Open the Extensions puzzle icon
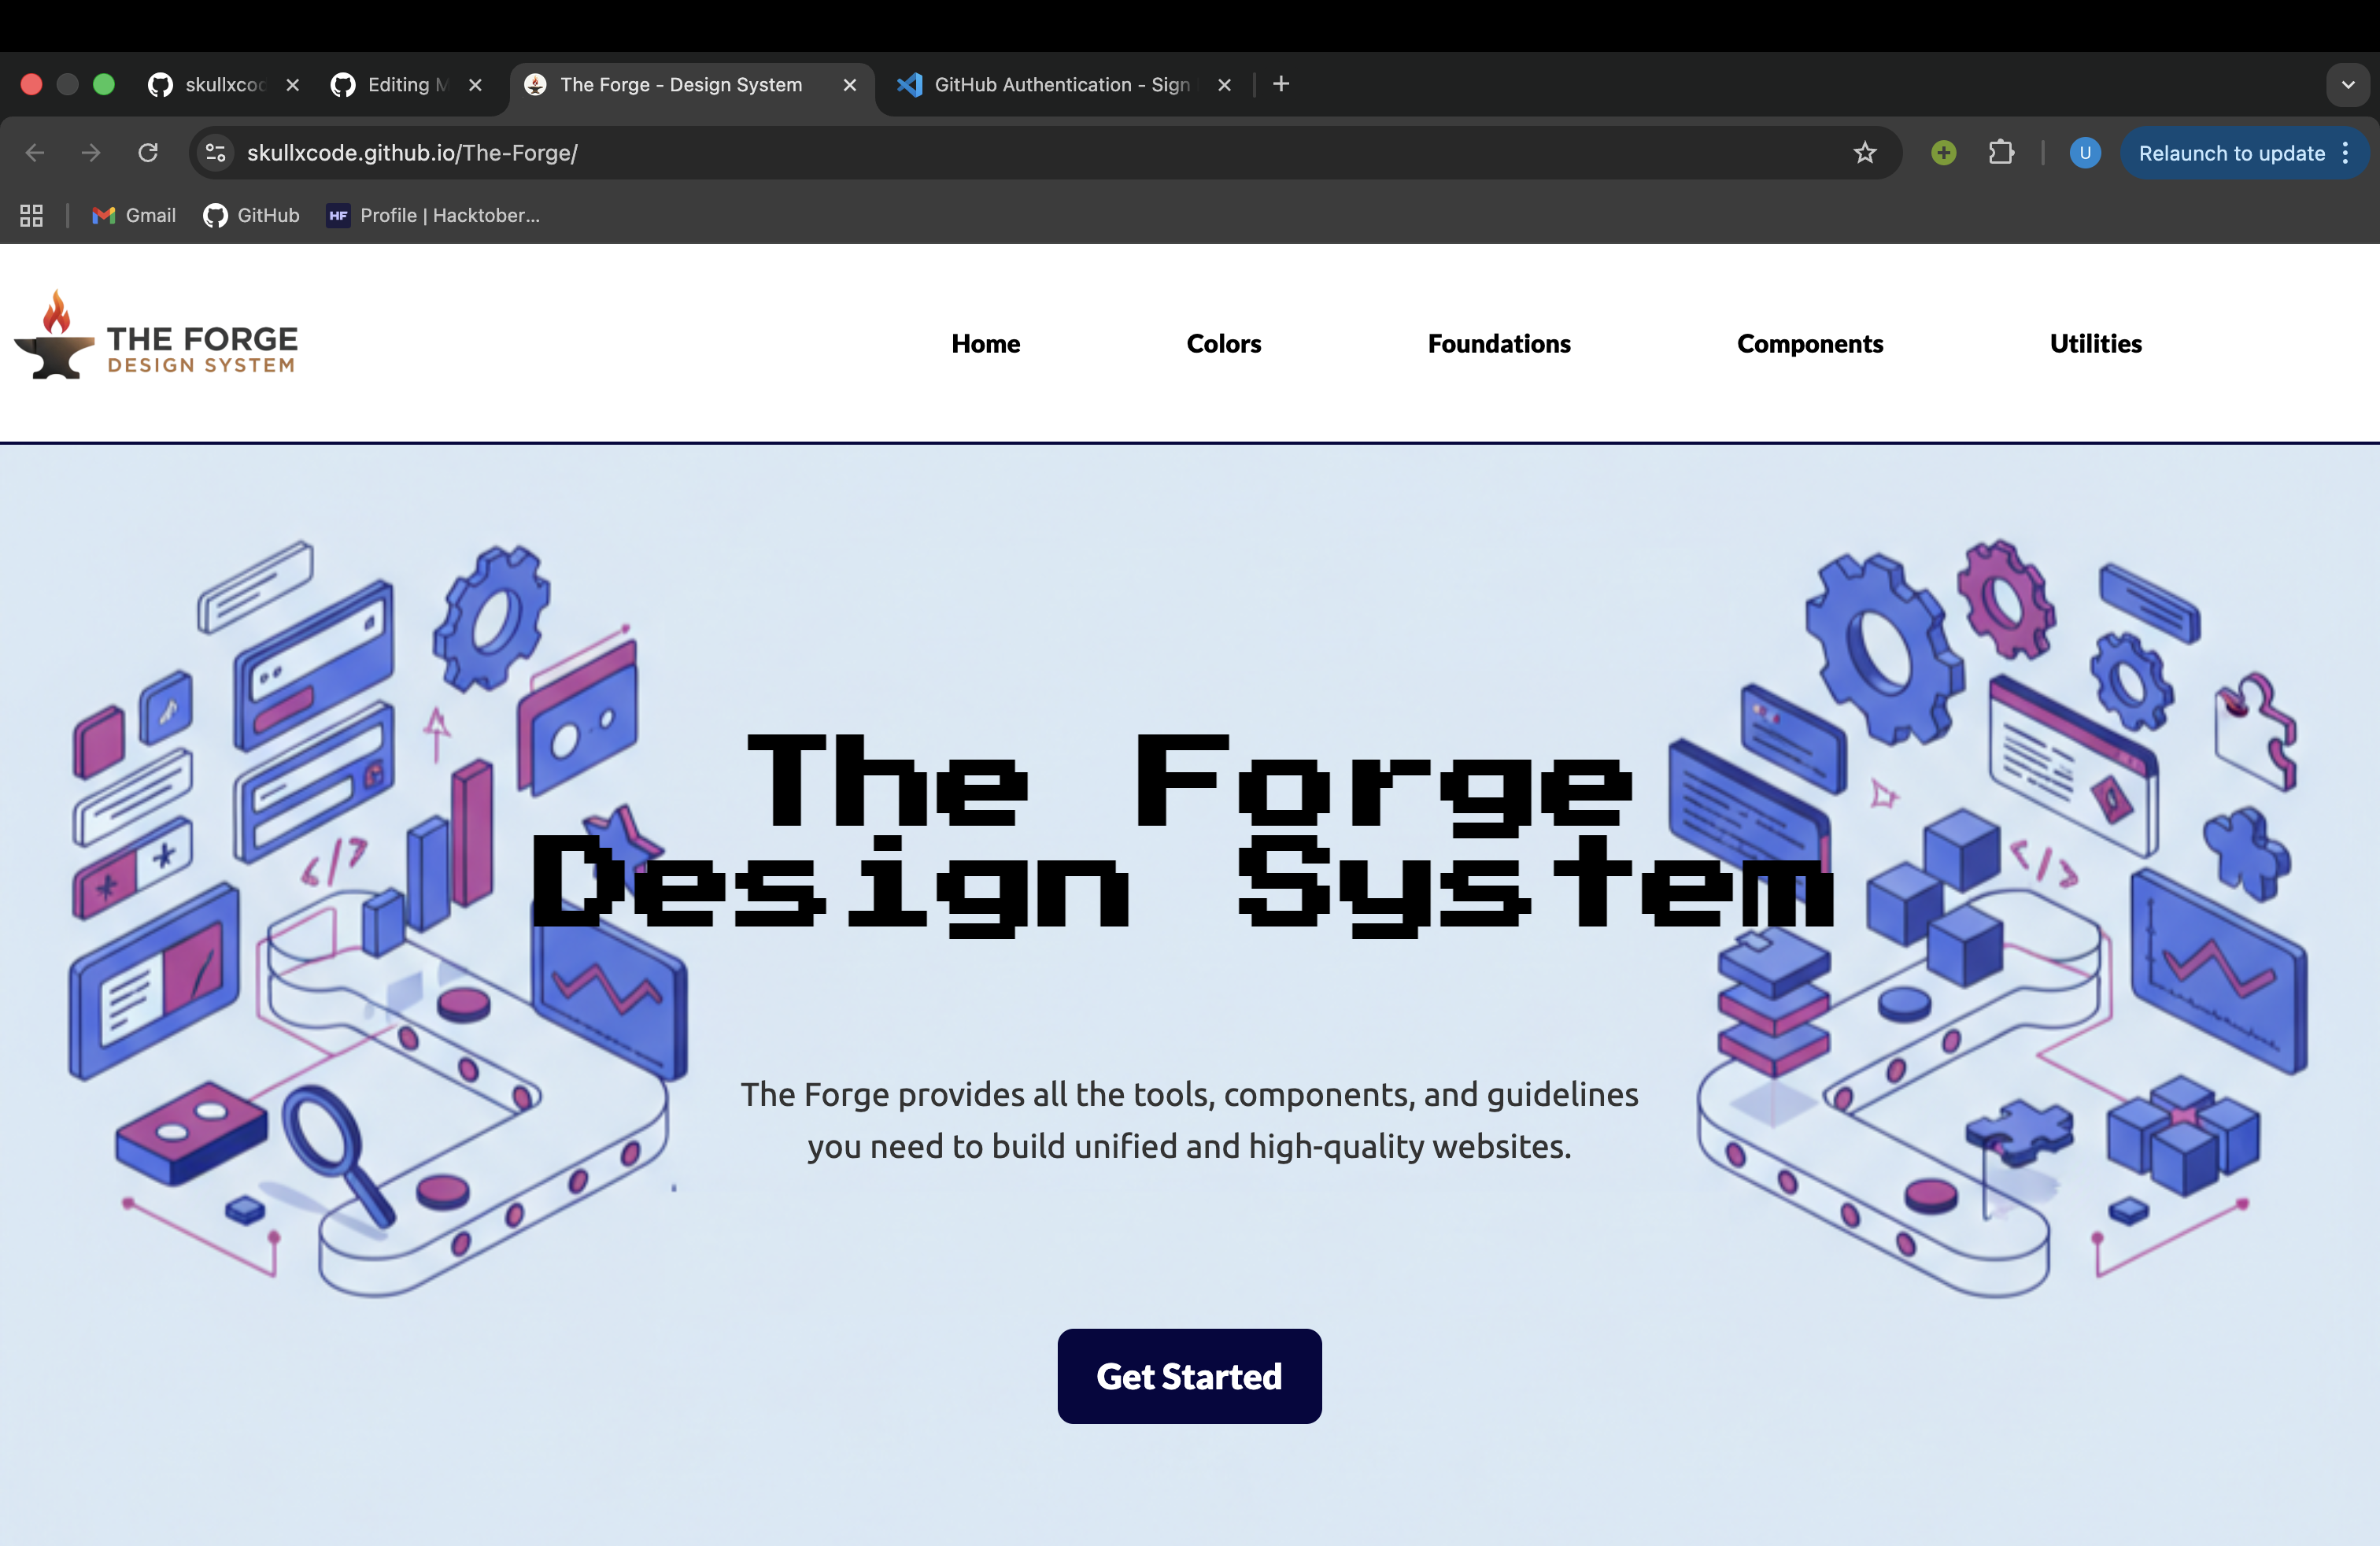The image size is (2380, 1546). coord(2001,153)
